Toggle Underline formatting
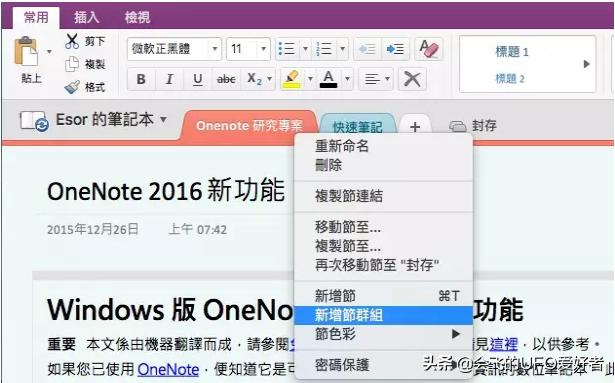This screenshot has height=383, width=615. click(198, 79)
